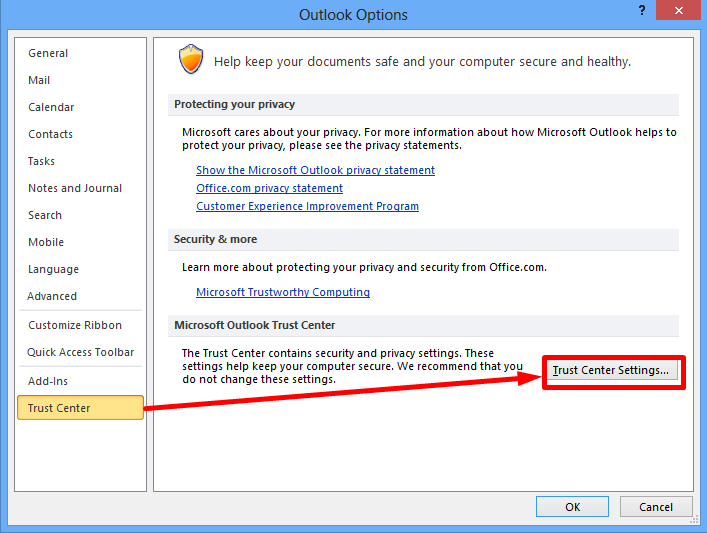The image size is (707, 533).
Task: Open Customer Experience Improvement Program link
Action: point(307,207)
